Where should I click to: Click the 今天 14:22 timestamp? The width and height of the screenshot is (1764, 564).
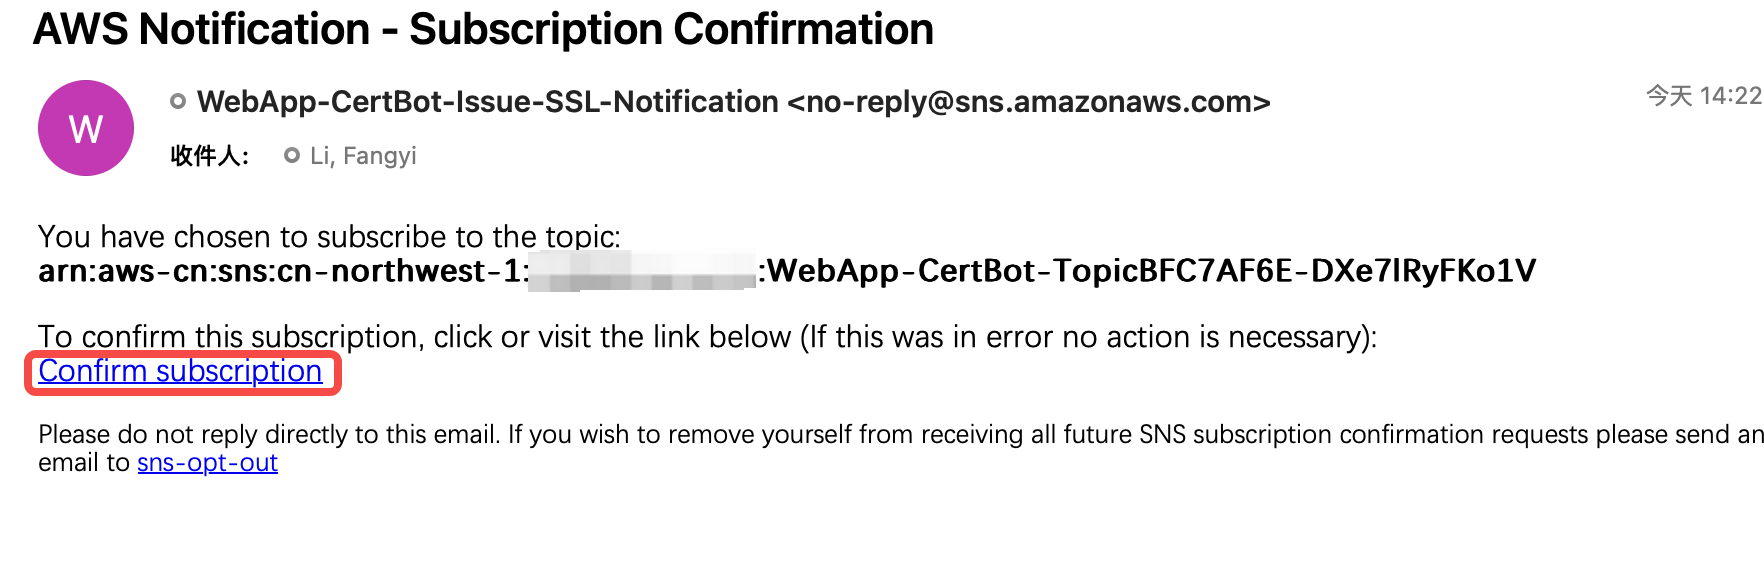coord(1704,96)
